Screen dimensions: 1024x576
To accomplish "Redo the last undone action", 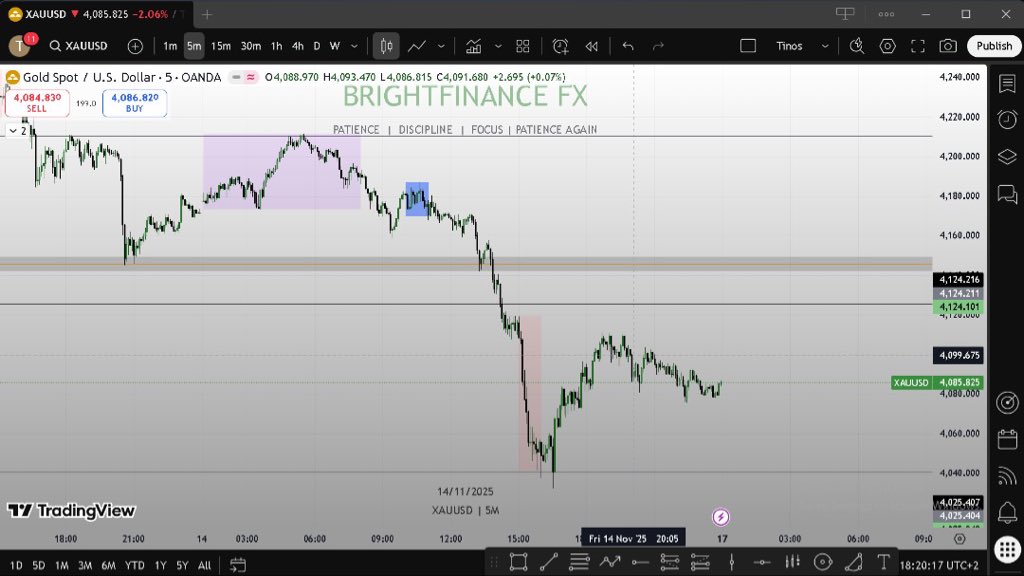I will (x=658, y=46).
